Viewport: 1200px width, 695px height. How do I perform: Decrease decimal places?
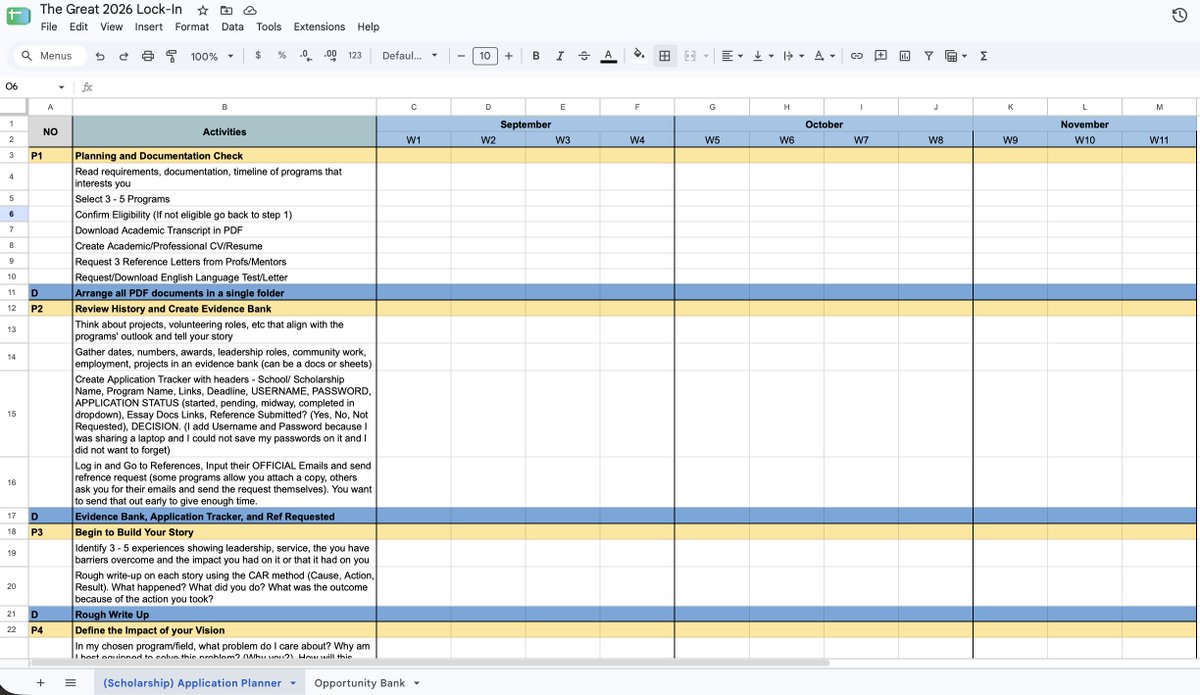pyautogui.click(x=305, y=56)
